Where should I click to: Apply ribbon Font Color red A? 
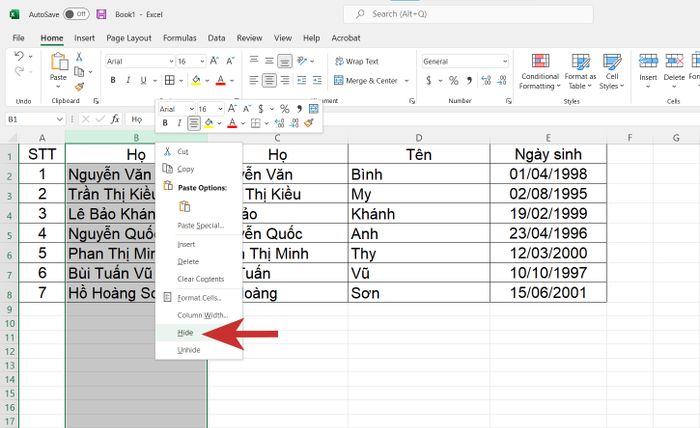pos(221,80)
